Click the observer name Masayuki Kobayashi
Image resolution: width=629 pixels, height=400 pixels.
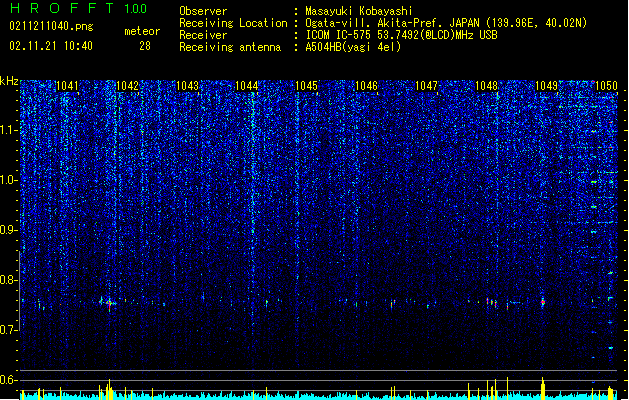359,11
